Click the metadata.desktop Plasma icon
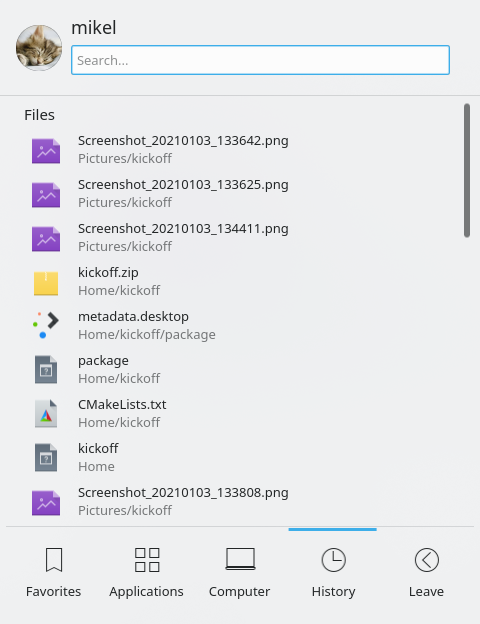The width and height of the screenshot is (480, 624). (46, 325)
